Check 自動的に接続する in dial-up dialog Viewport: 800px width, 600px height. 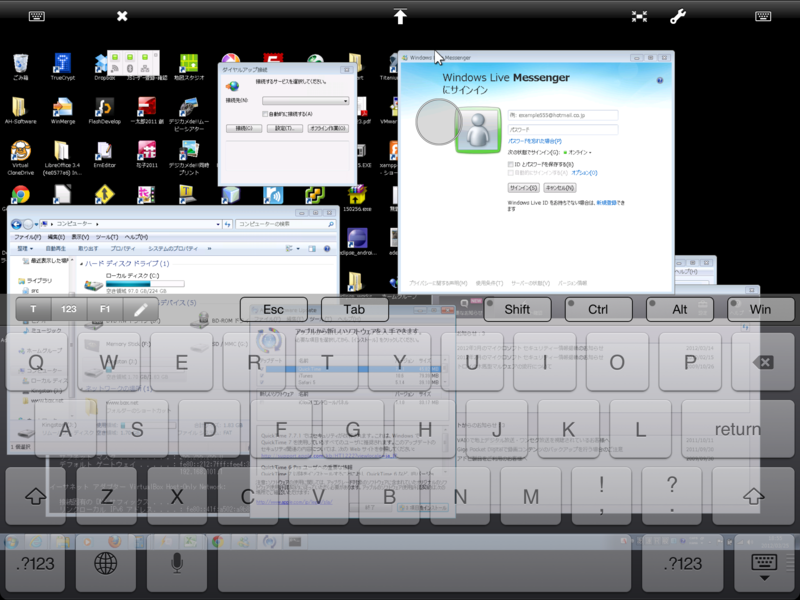coord(265,114)
